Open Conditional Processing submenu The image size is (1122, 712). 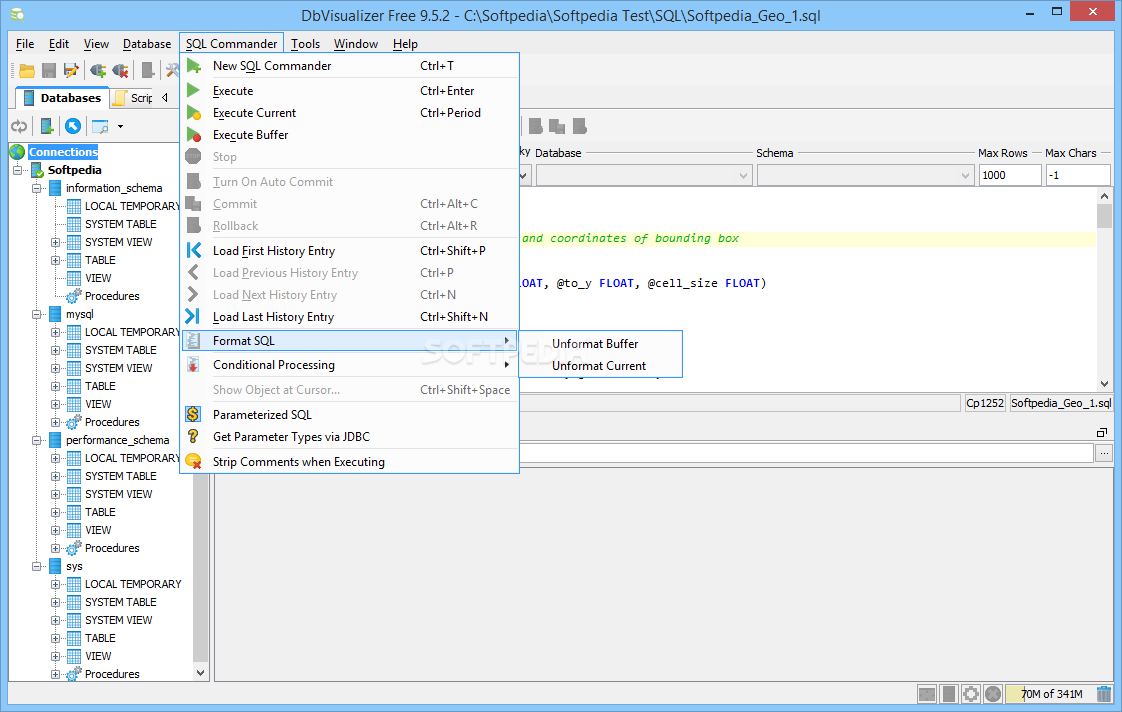pos(350,365)
